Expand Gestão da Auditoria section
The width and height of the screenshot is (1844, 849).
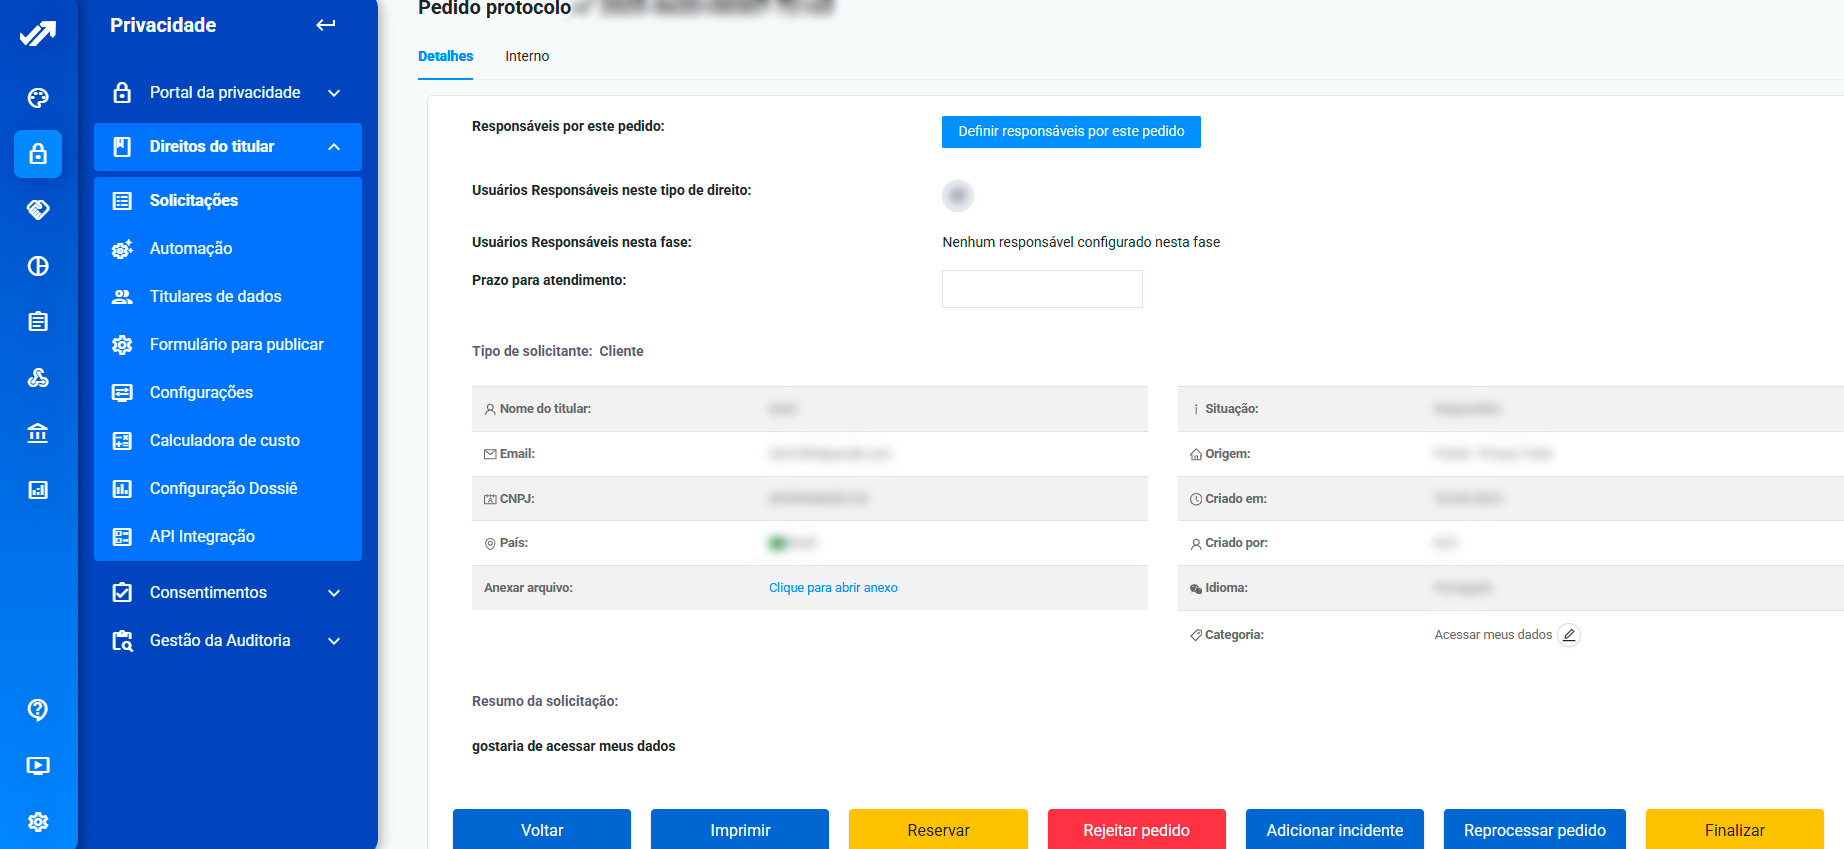click(x=334, y=641)
